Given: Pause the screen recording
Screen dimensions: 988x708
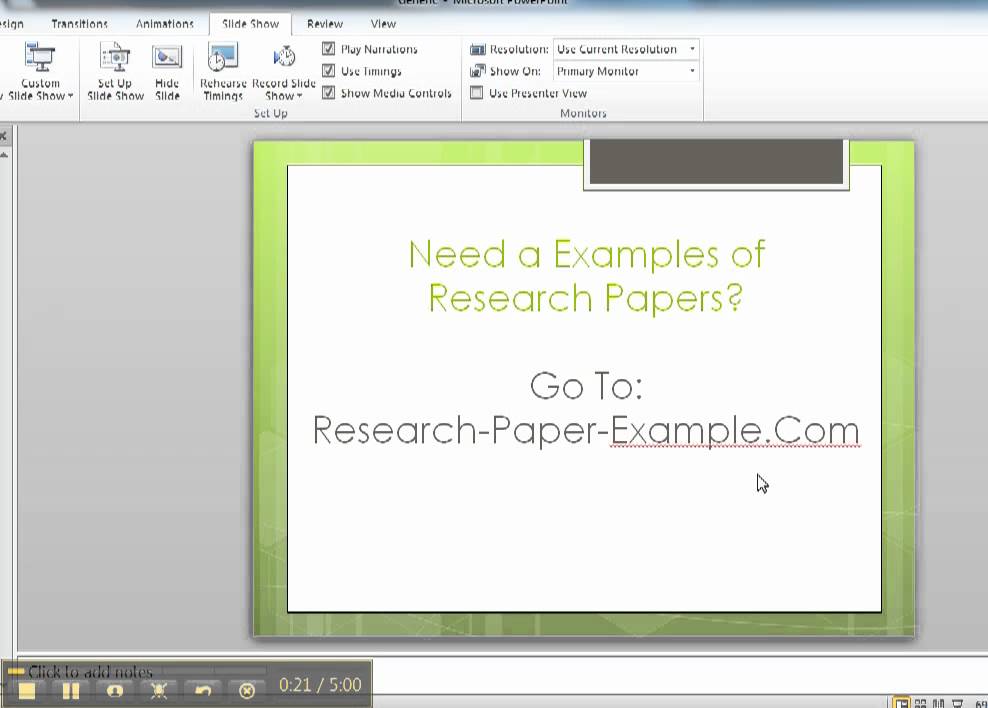Looking at the screenshot, I should [71, 691].
